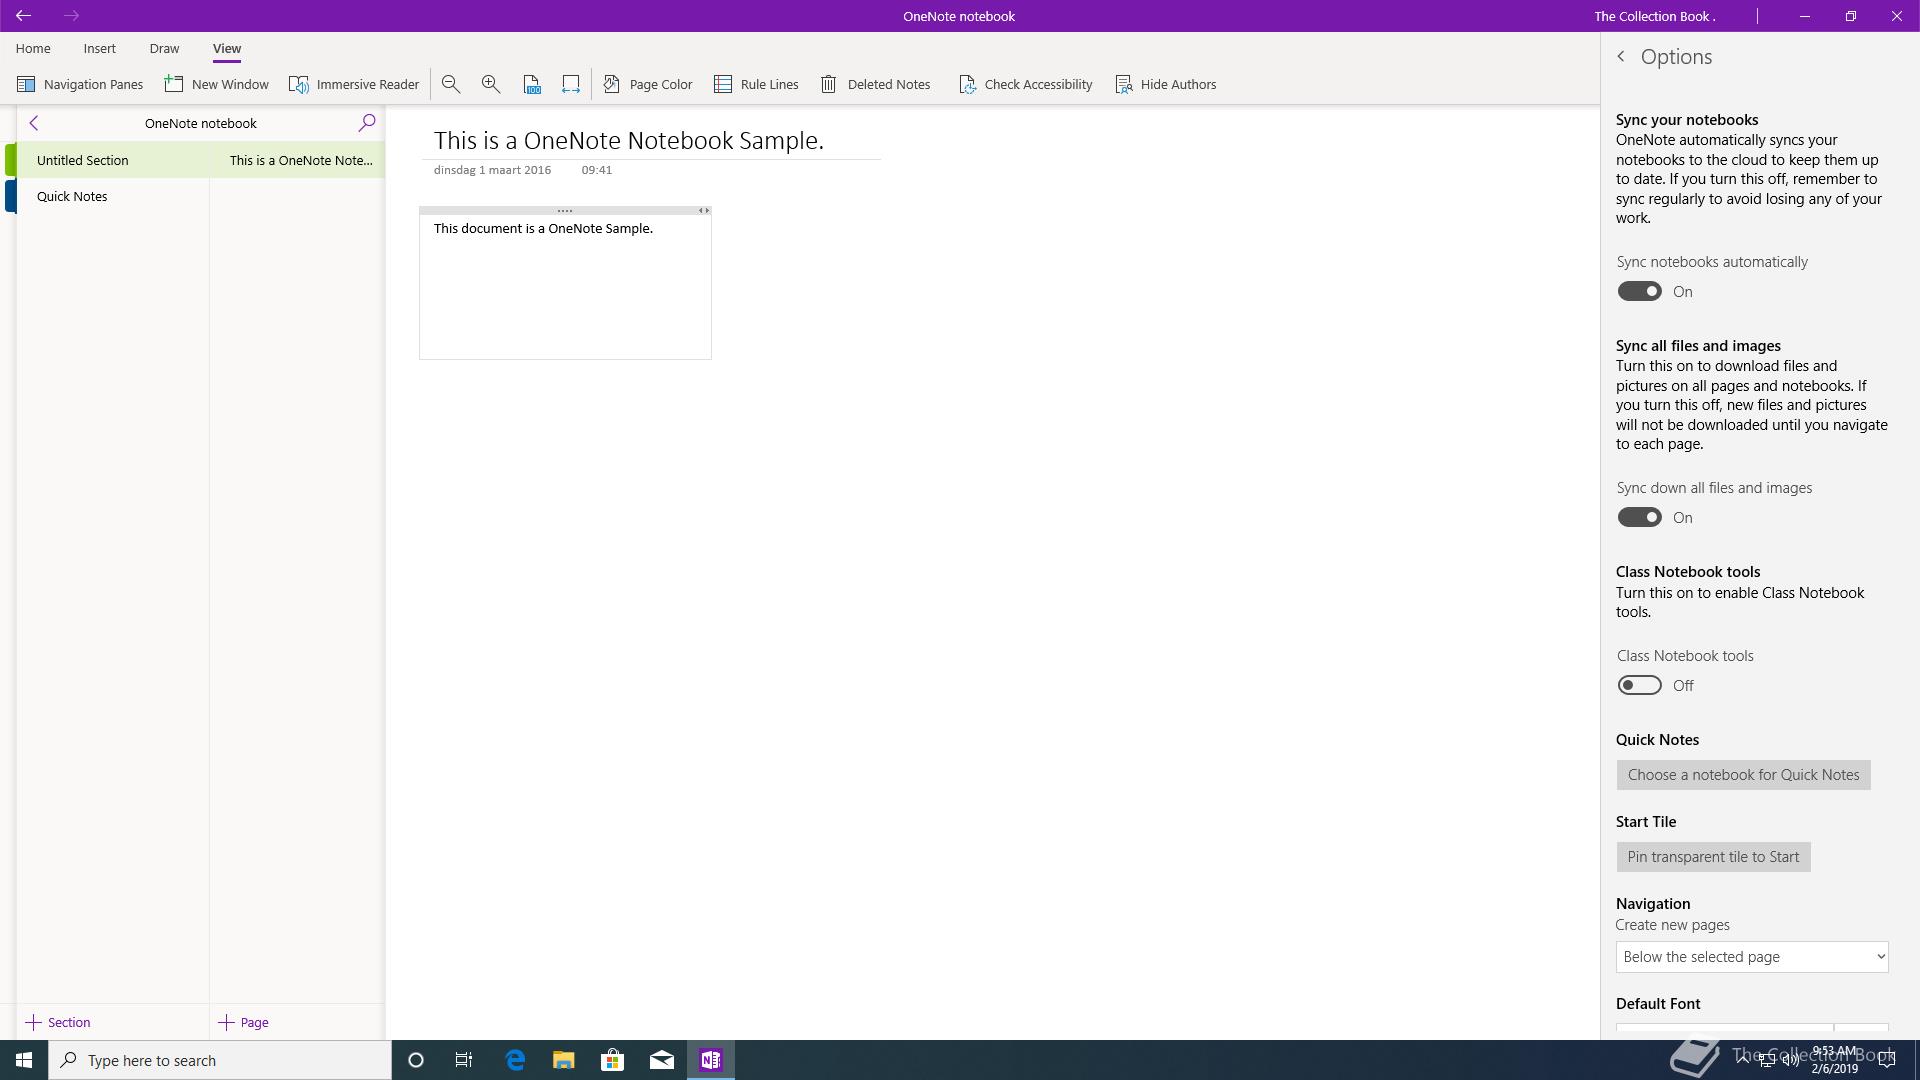Click page time 09:41
This screenshot has width=1920, height=1080.
pos(597,170)
